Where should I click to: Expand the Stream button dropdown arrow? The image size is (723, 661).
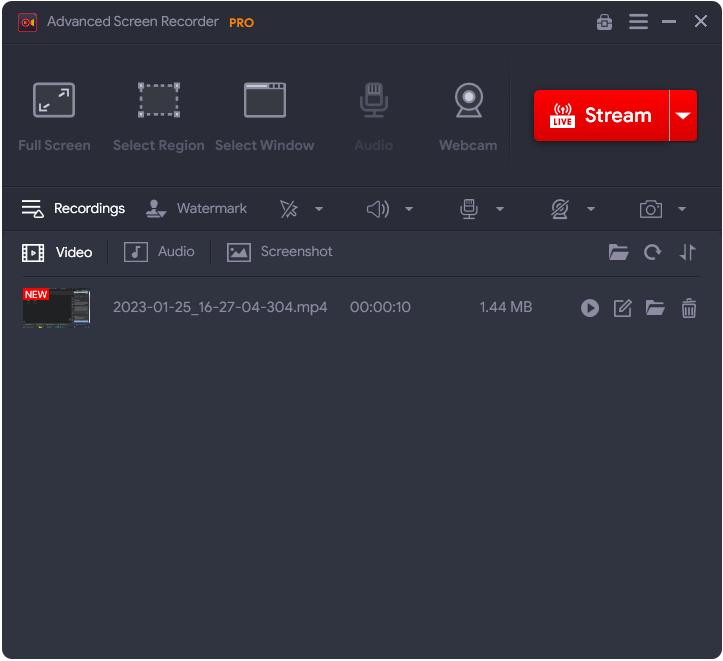tap(683, 115)
